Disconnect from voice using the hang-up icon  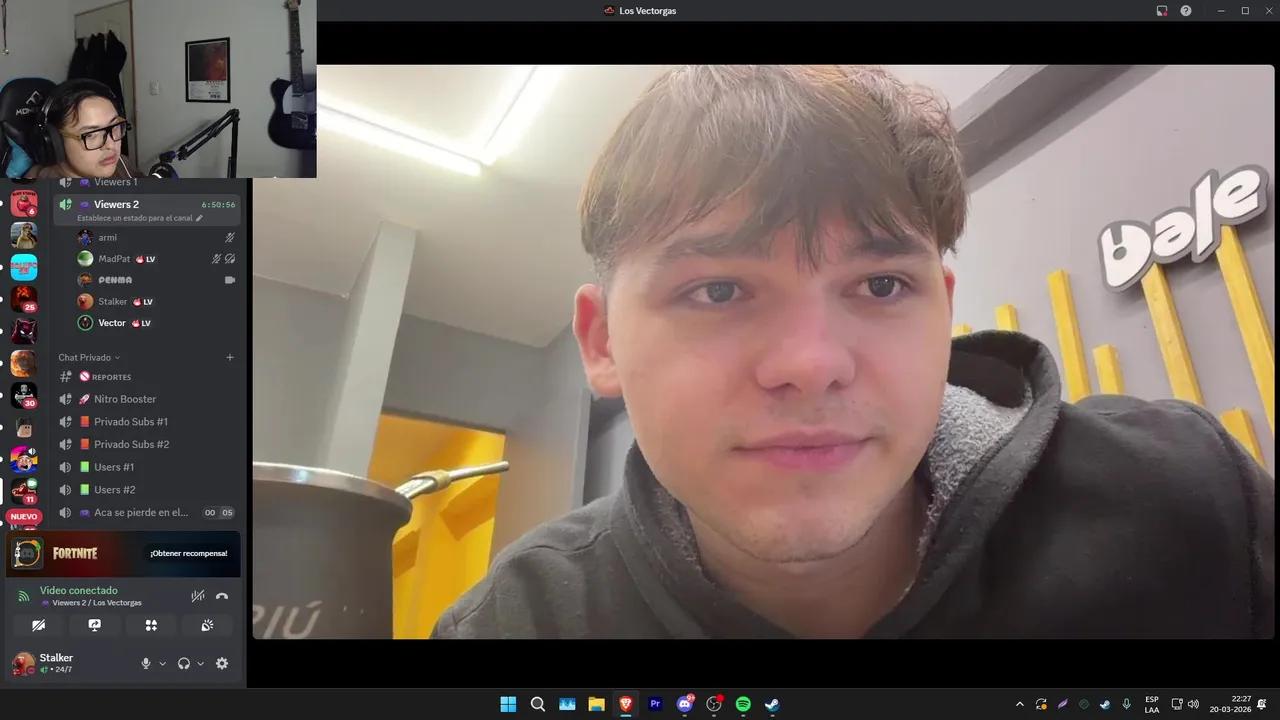coord(222,596)
